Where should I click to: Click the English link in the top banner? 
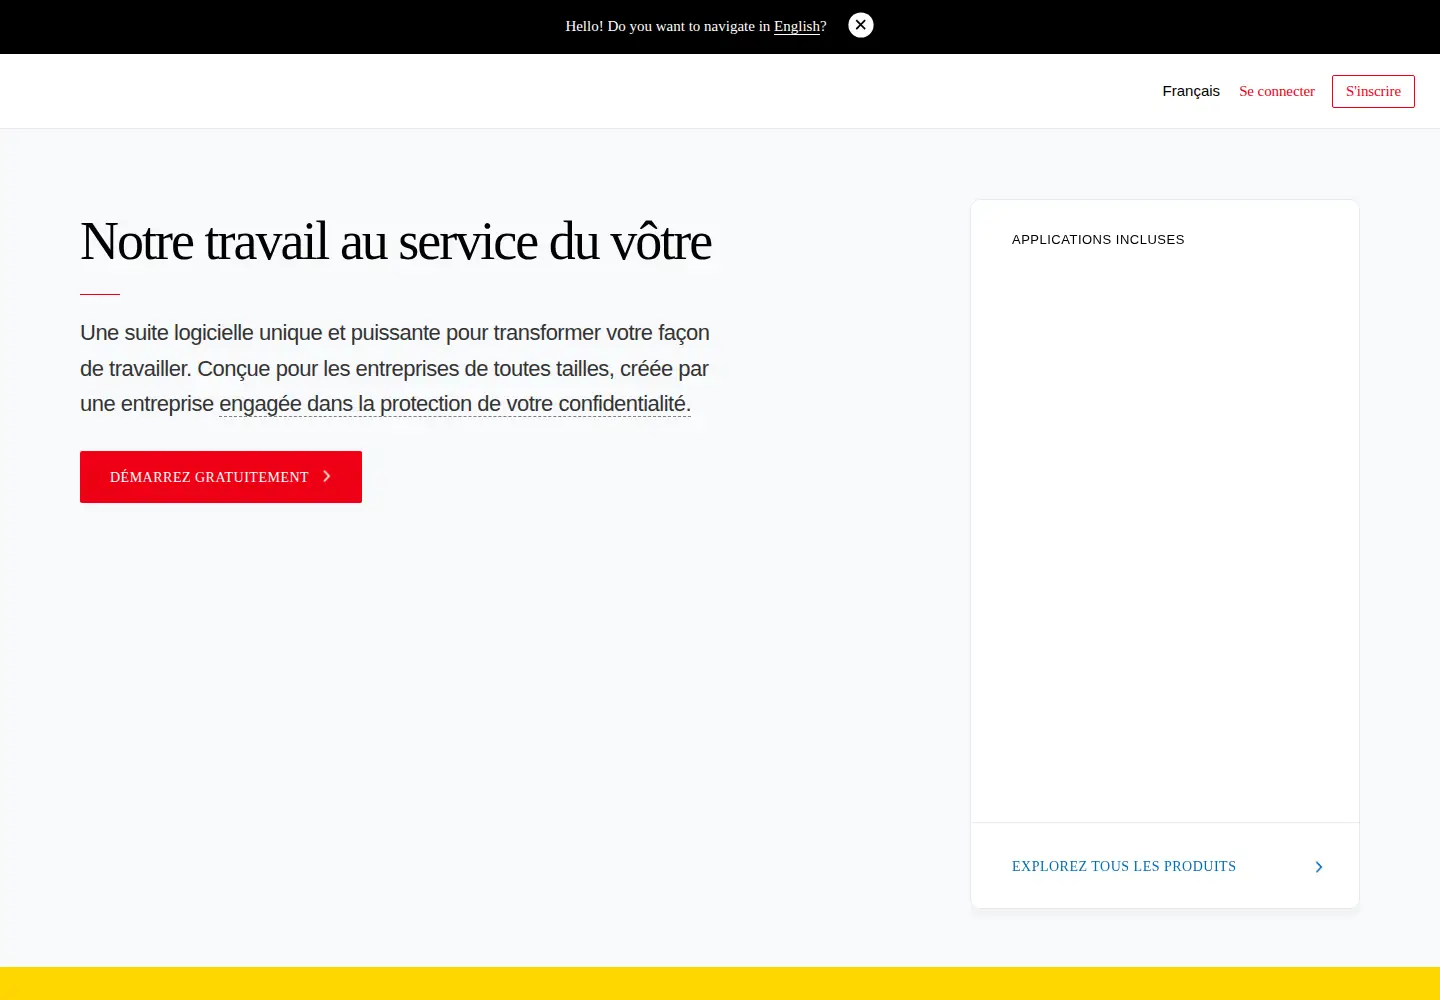click(797, 26)
